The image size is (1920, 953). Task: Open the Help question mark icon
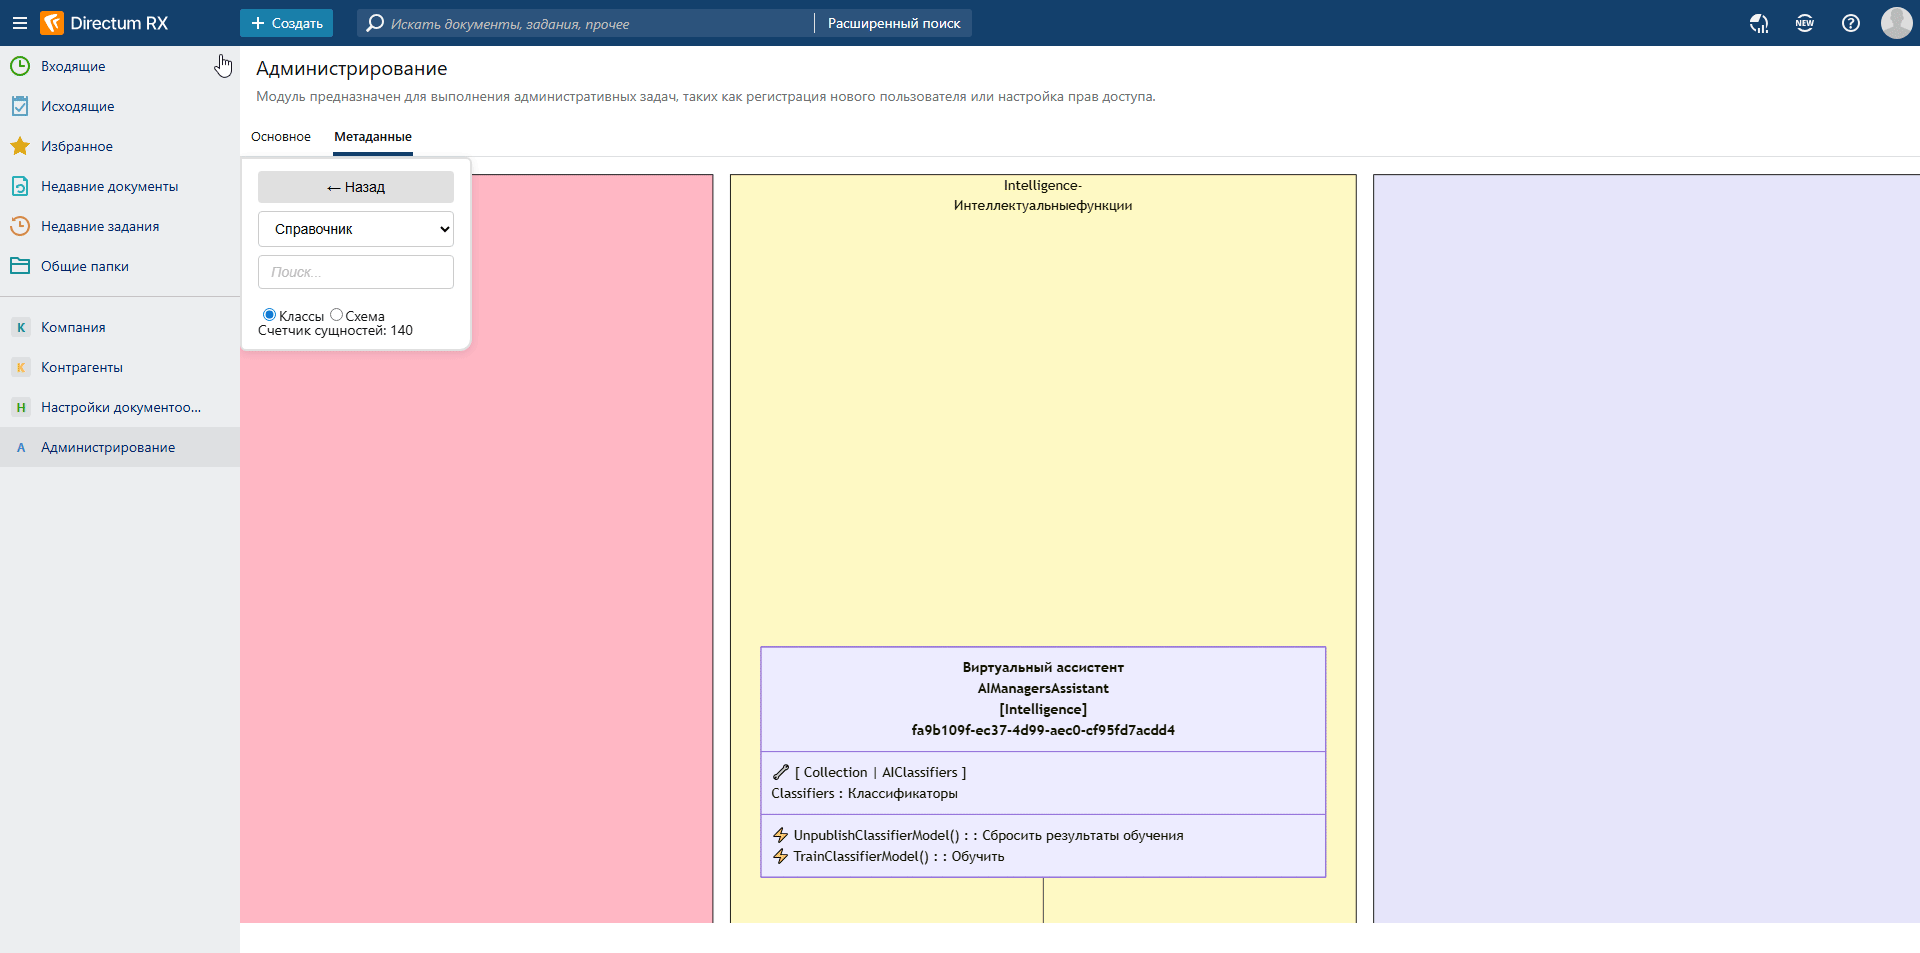1850,23
